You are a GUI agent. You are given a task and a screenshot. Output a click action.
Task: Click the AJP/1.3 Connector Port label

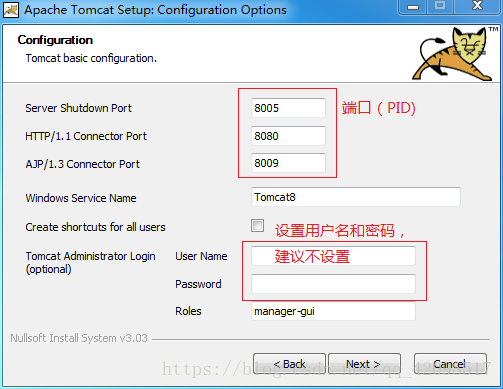[83, 164]
